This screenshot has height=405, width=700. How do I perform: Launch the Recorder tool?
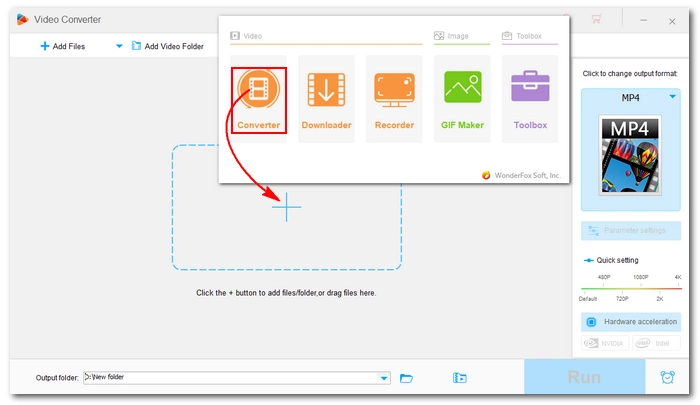click(394, 100)
